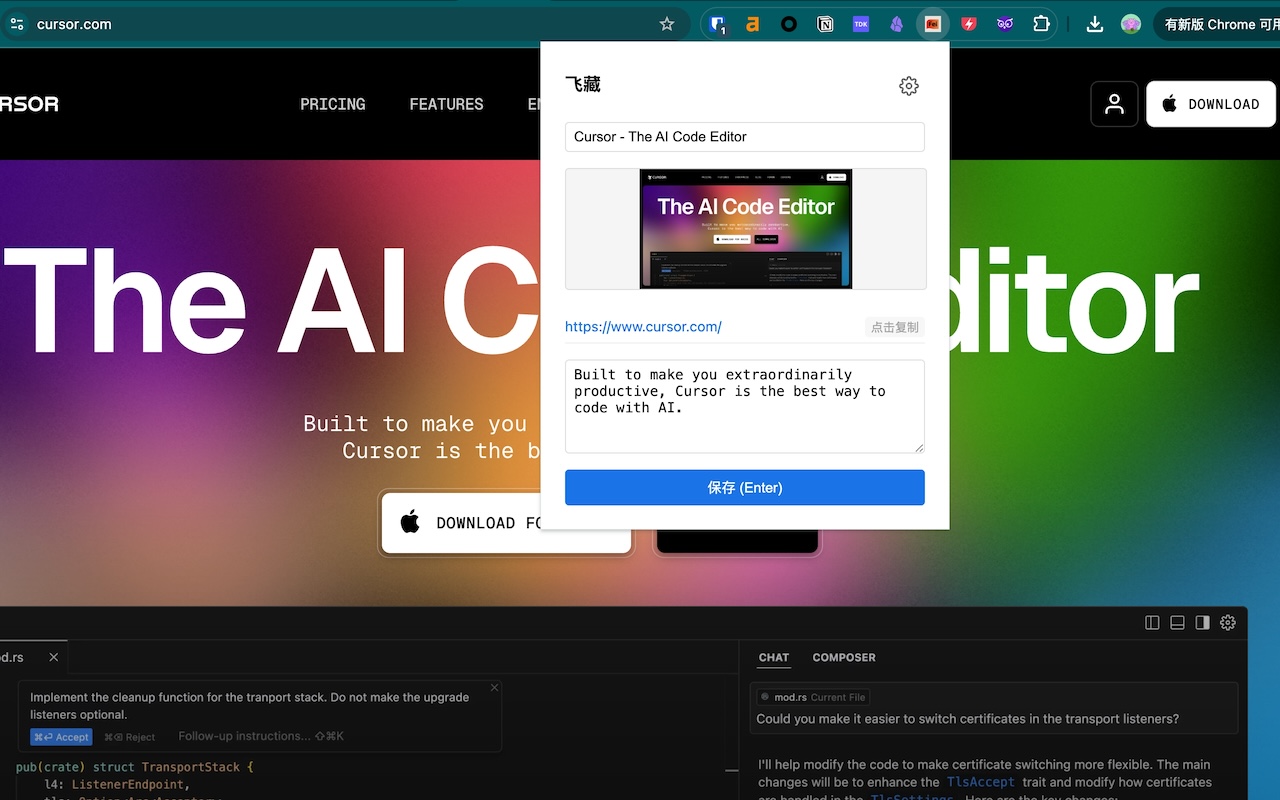Viewport: 1280px width, 800px height.
Task: Open the purple owl extension icon
Action: coord(1005,24)
